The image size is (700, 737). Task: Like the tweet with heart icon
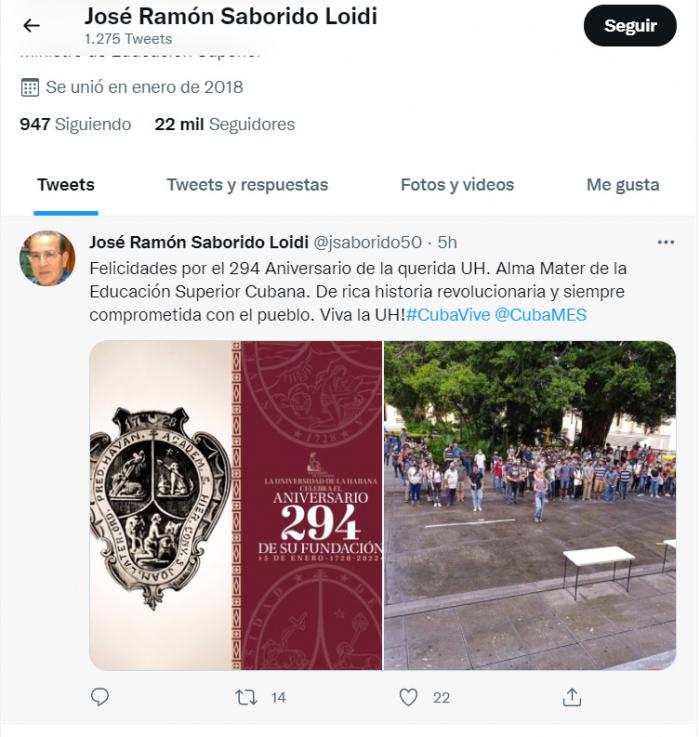click(x=408, y=697)
